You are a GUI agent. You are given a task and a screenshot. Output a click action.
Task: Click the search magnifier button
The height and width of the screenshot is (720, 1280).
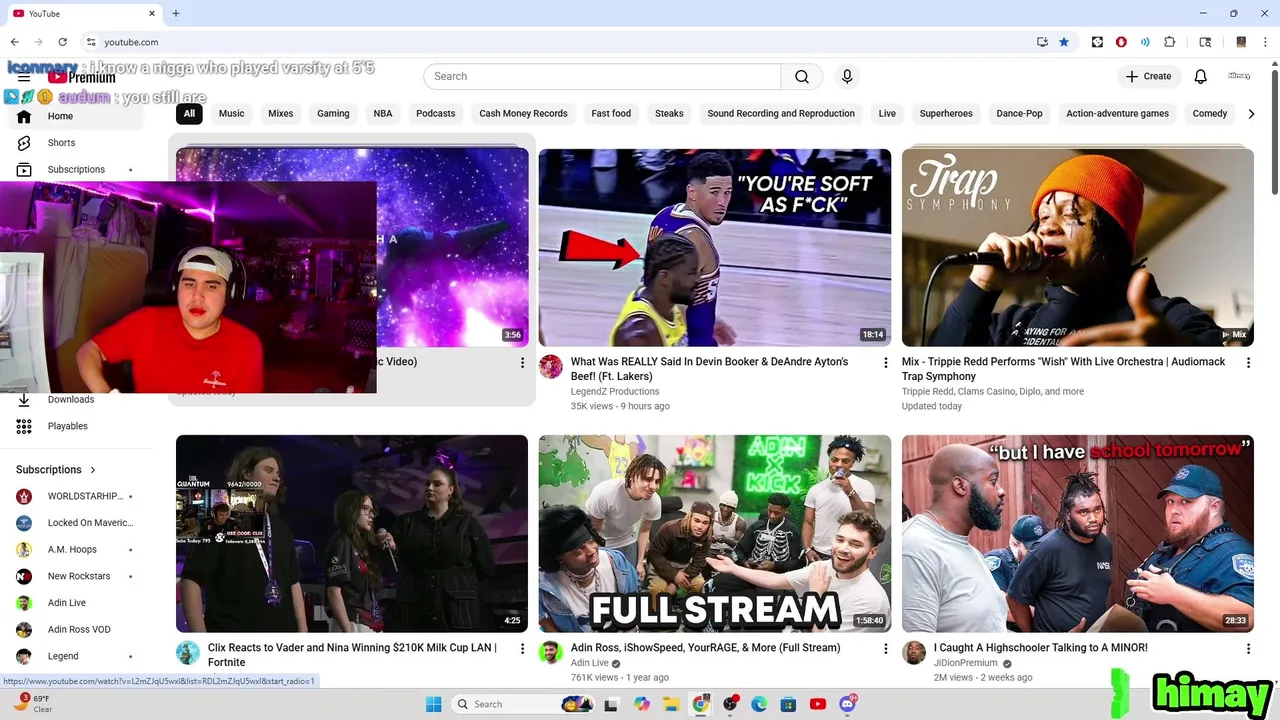pyautogui.click(x=802, y=76)
